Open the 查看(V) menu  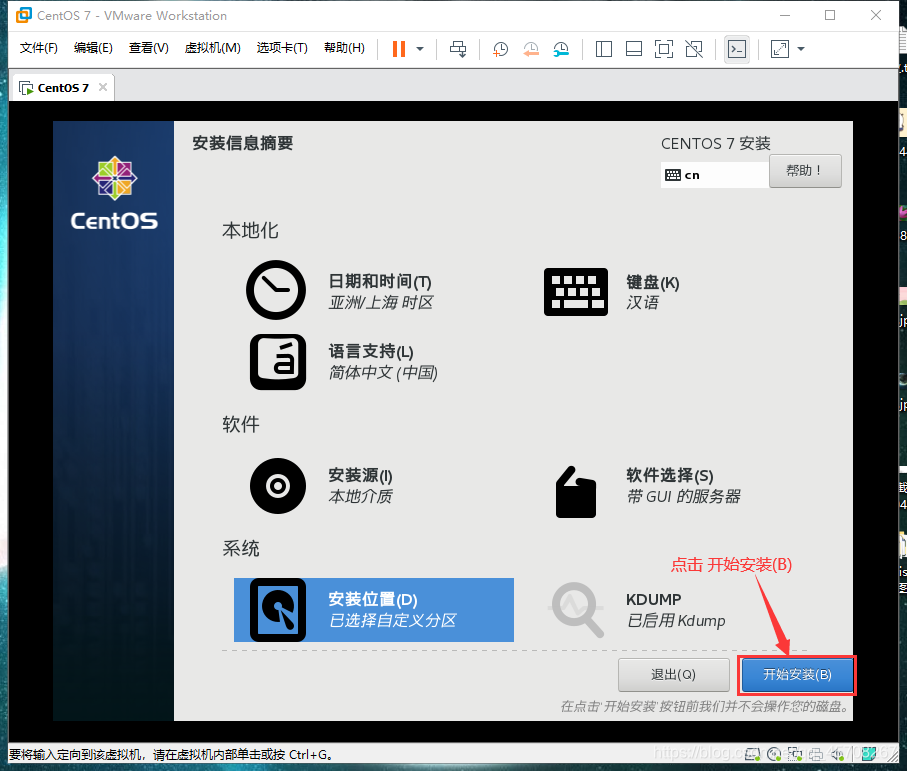pos(149,47)
